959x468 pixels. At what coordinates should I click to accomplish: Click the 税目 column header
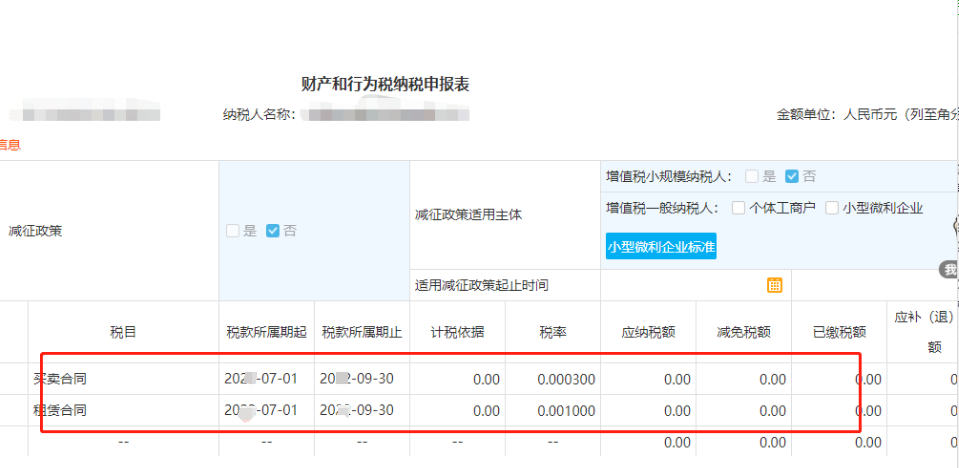coord(124,332)
